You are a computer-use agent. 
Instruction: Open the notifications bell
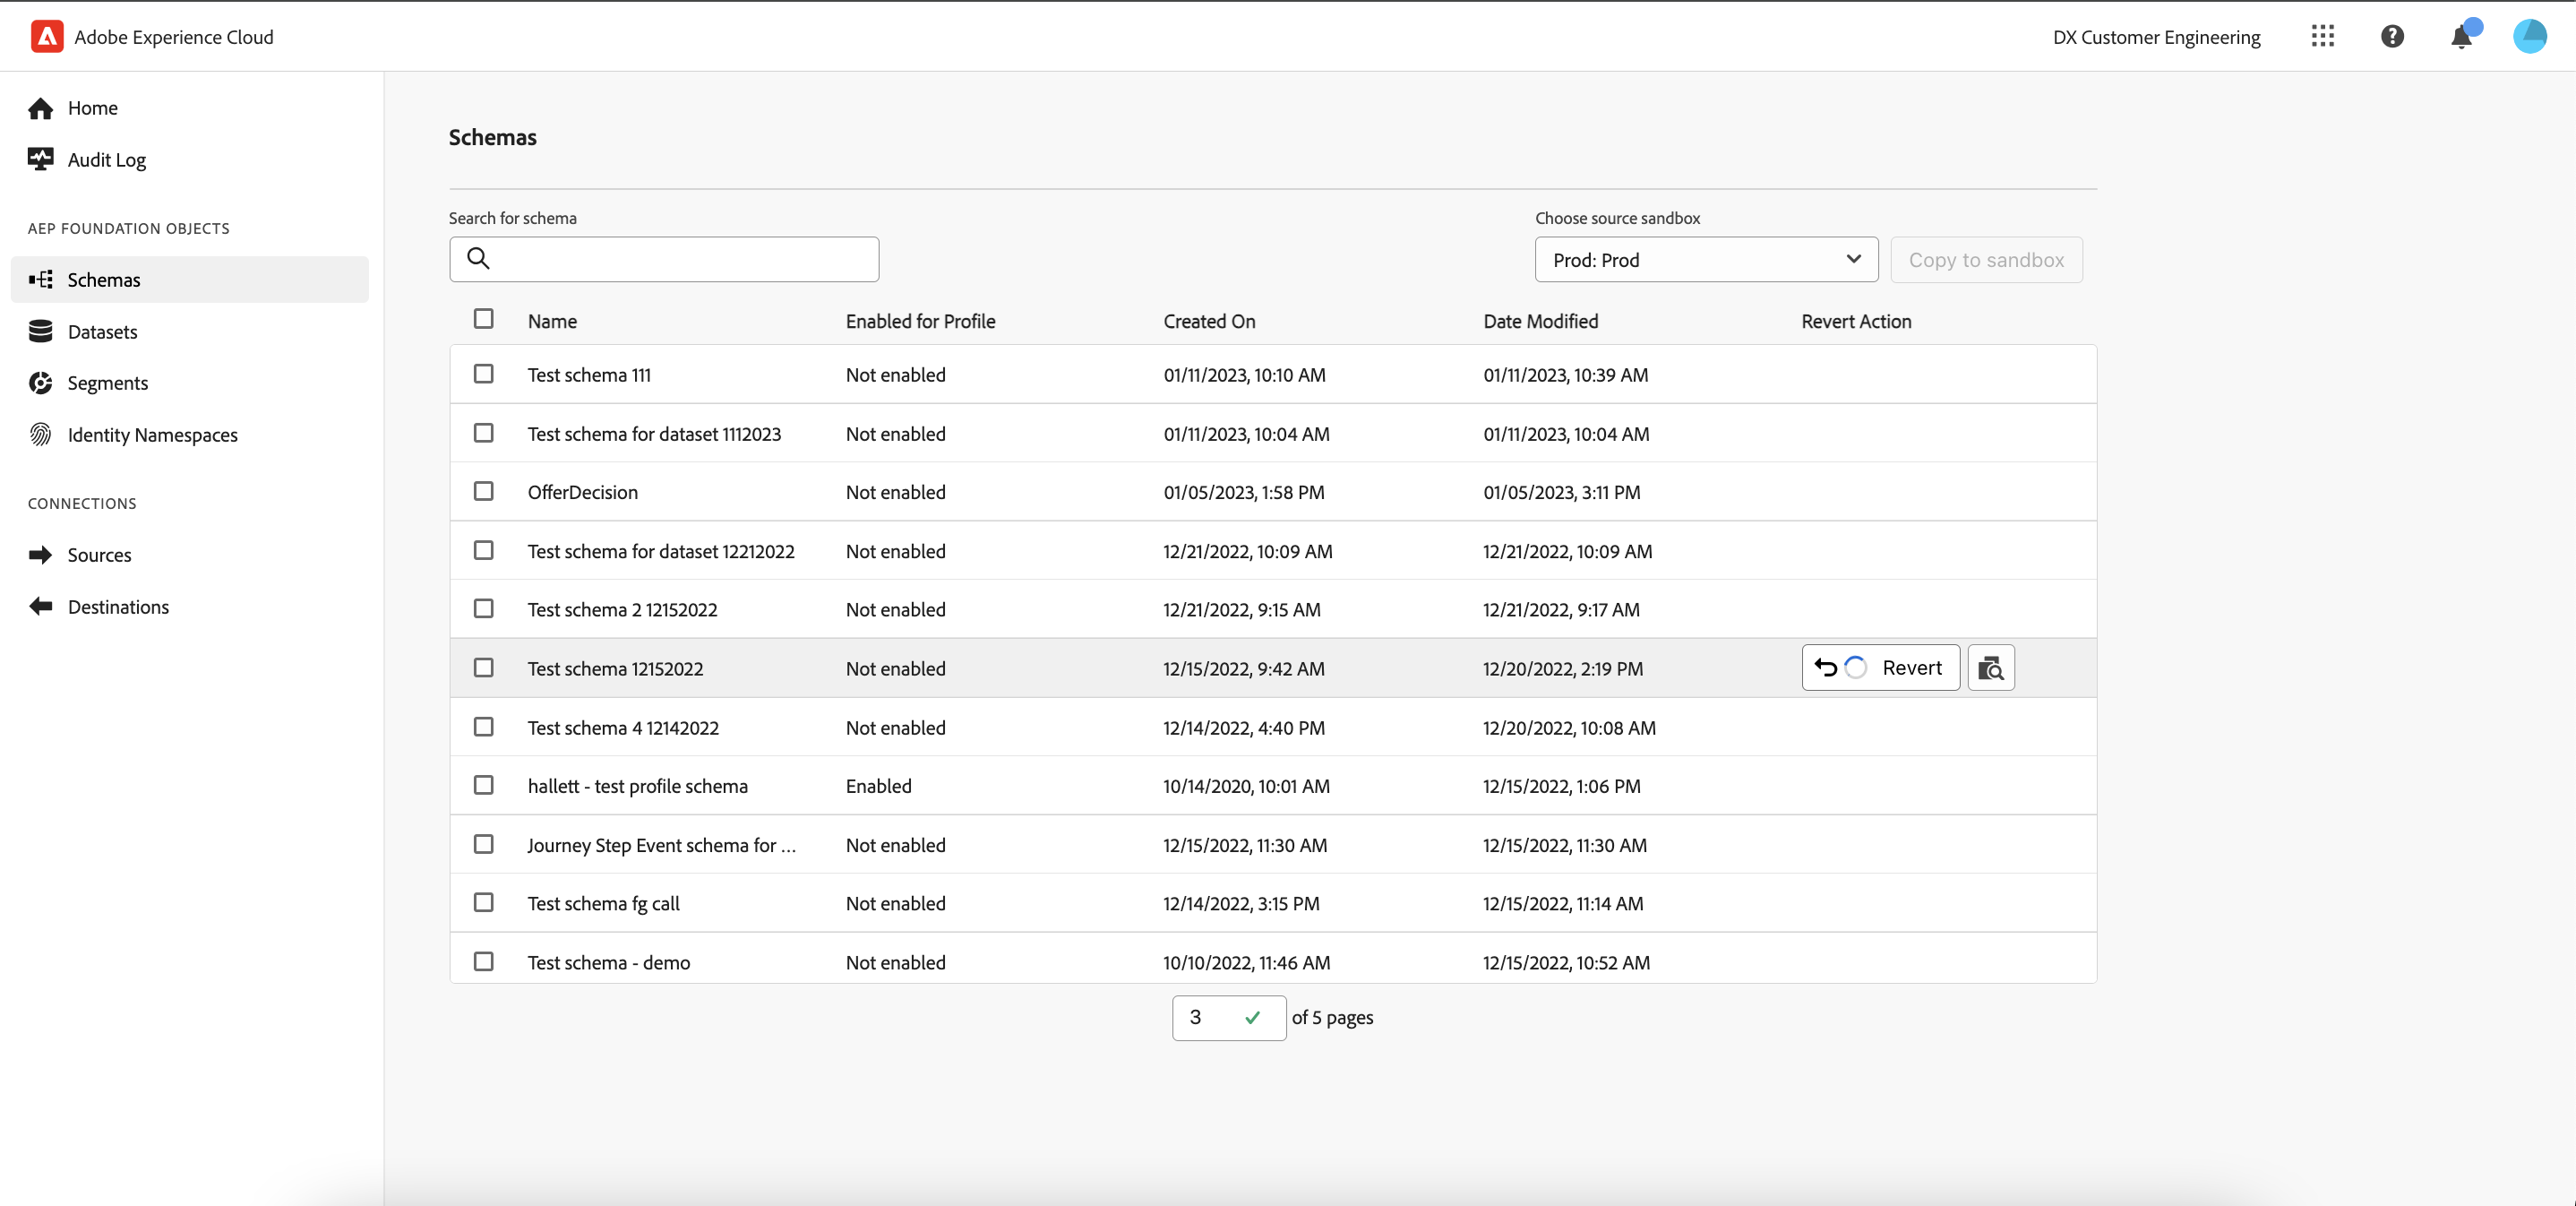pos(2461,37)
